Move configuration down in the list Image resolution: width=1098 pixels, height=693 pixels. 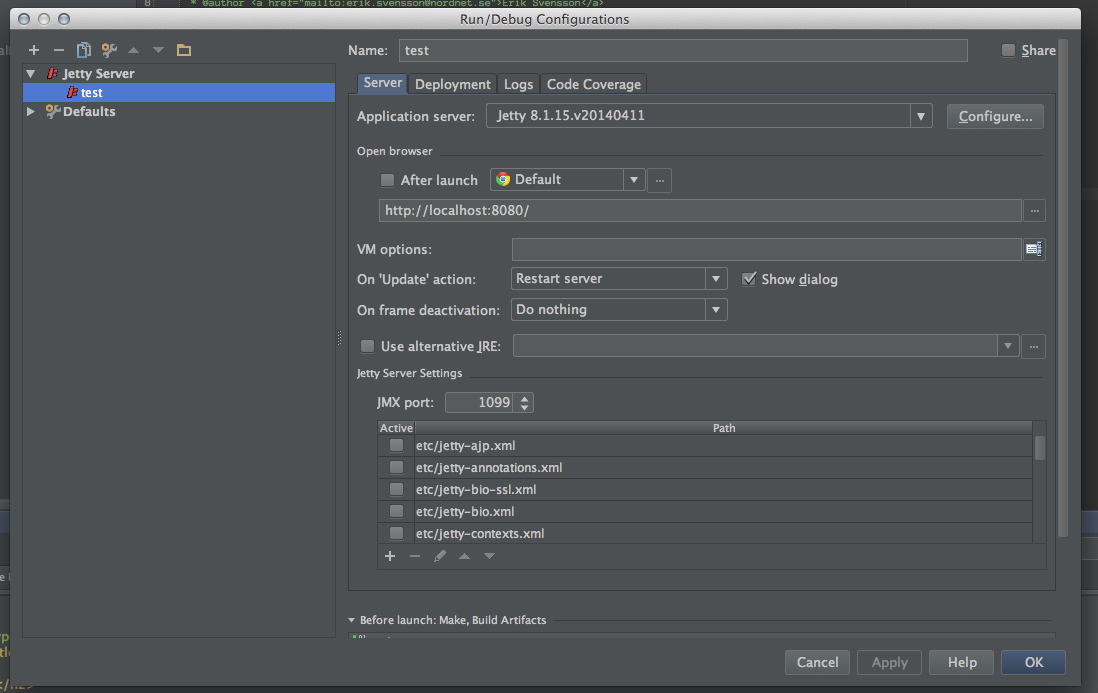pyautogui.click(x=158, y=50)
